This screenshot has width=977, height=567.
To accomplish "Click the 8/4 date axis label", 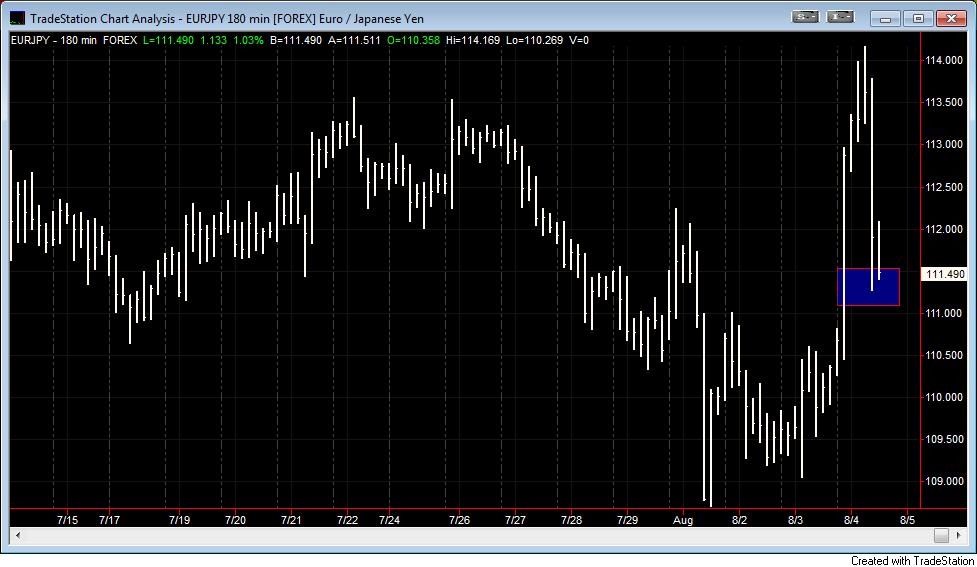I will [851, 520].
